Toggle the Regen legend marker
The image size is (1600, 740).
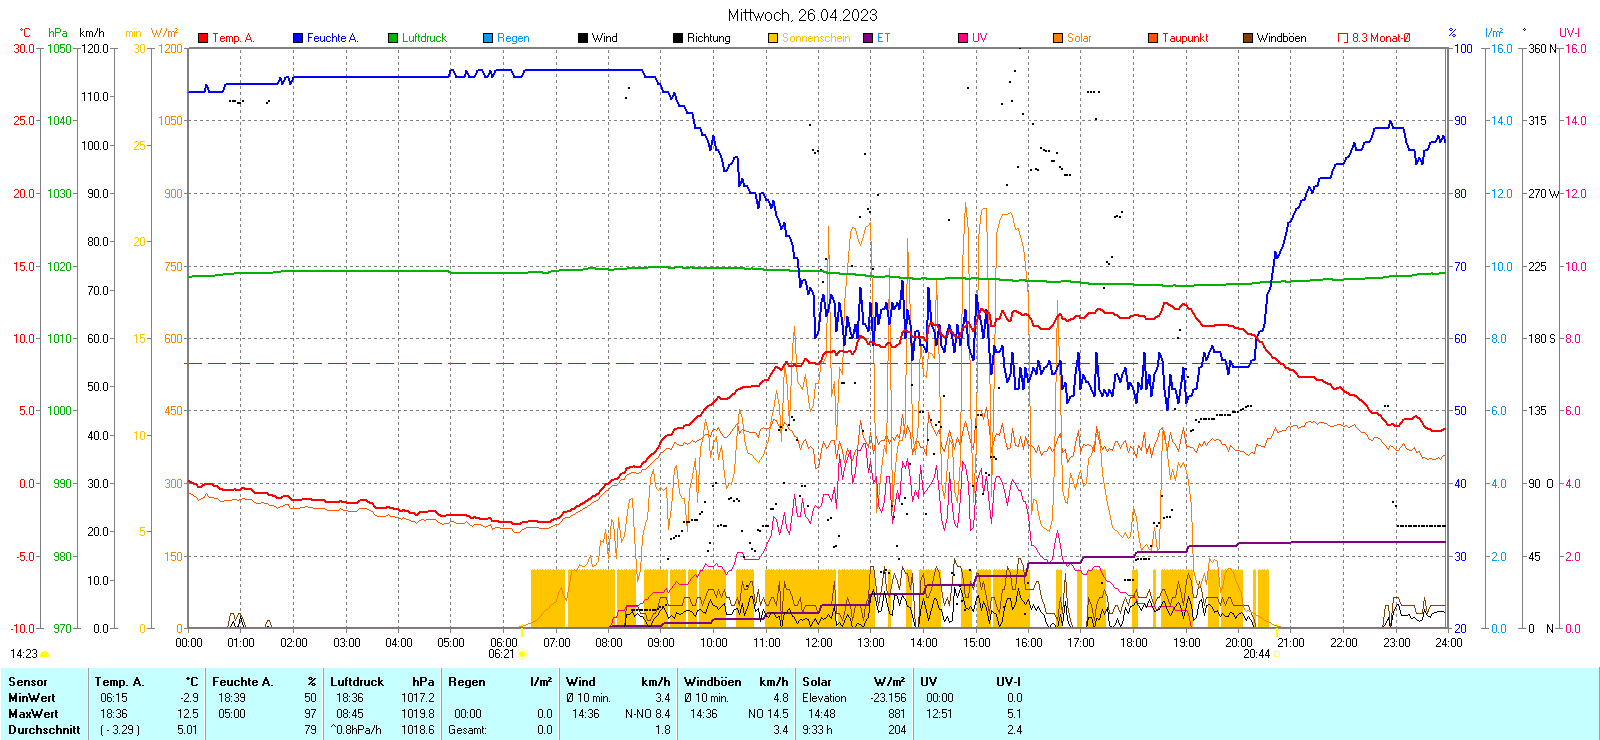pos(488,38)
